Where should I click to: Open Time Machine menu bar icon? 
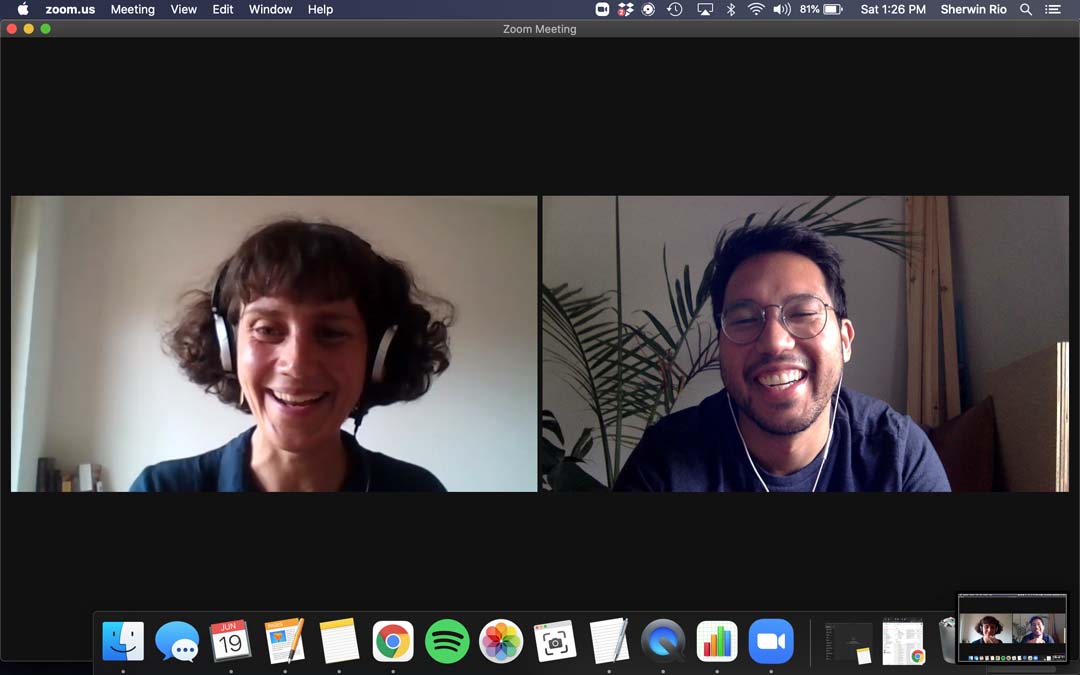[x=675, y=9]
